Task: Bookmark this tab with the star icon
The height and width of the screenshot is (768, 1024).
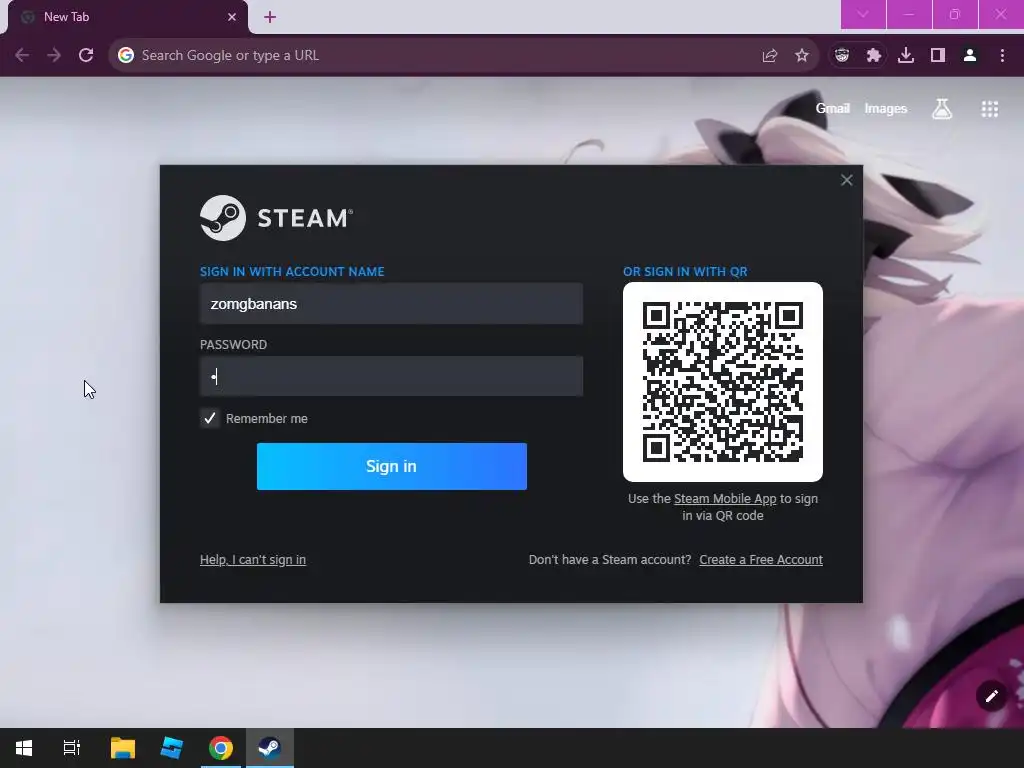Action: [x=802, y=56]
